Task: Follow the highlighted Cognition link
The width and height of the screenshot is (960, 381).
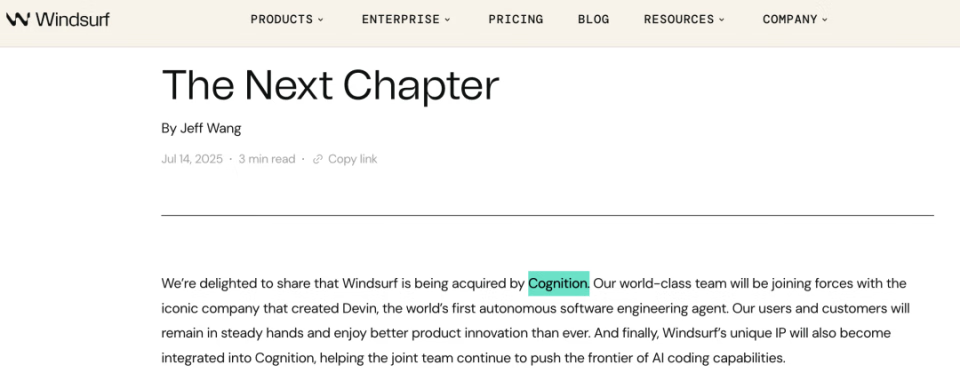Action: tap(558, 284)
